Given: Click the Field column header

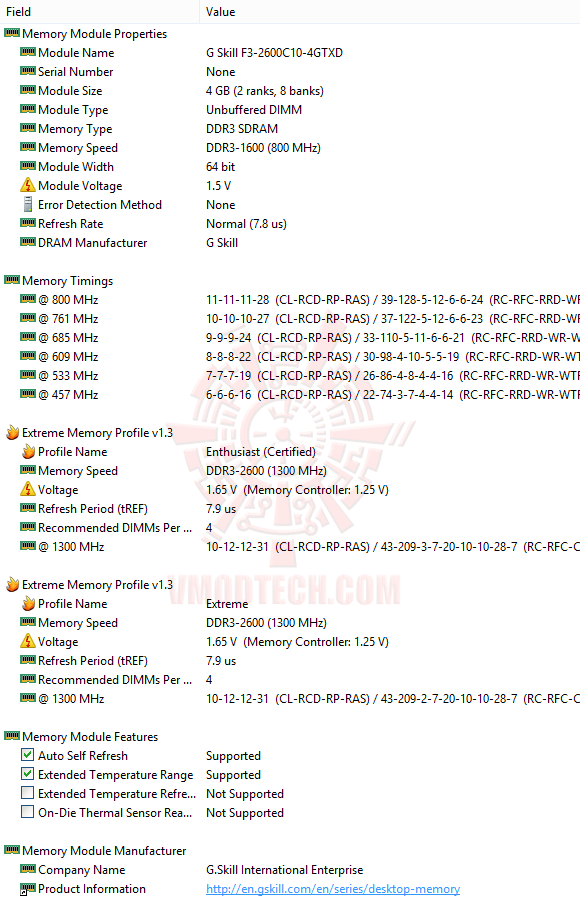Looking at the screenshot, I should (x=100, y=12).
